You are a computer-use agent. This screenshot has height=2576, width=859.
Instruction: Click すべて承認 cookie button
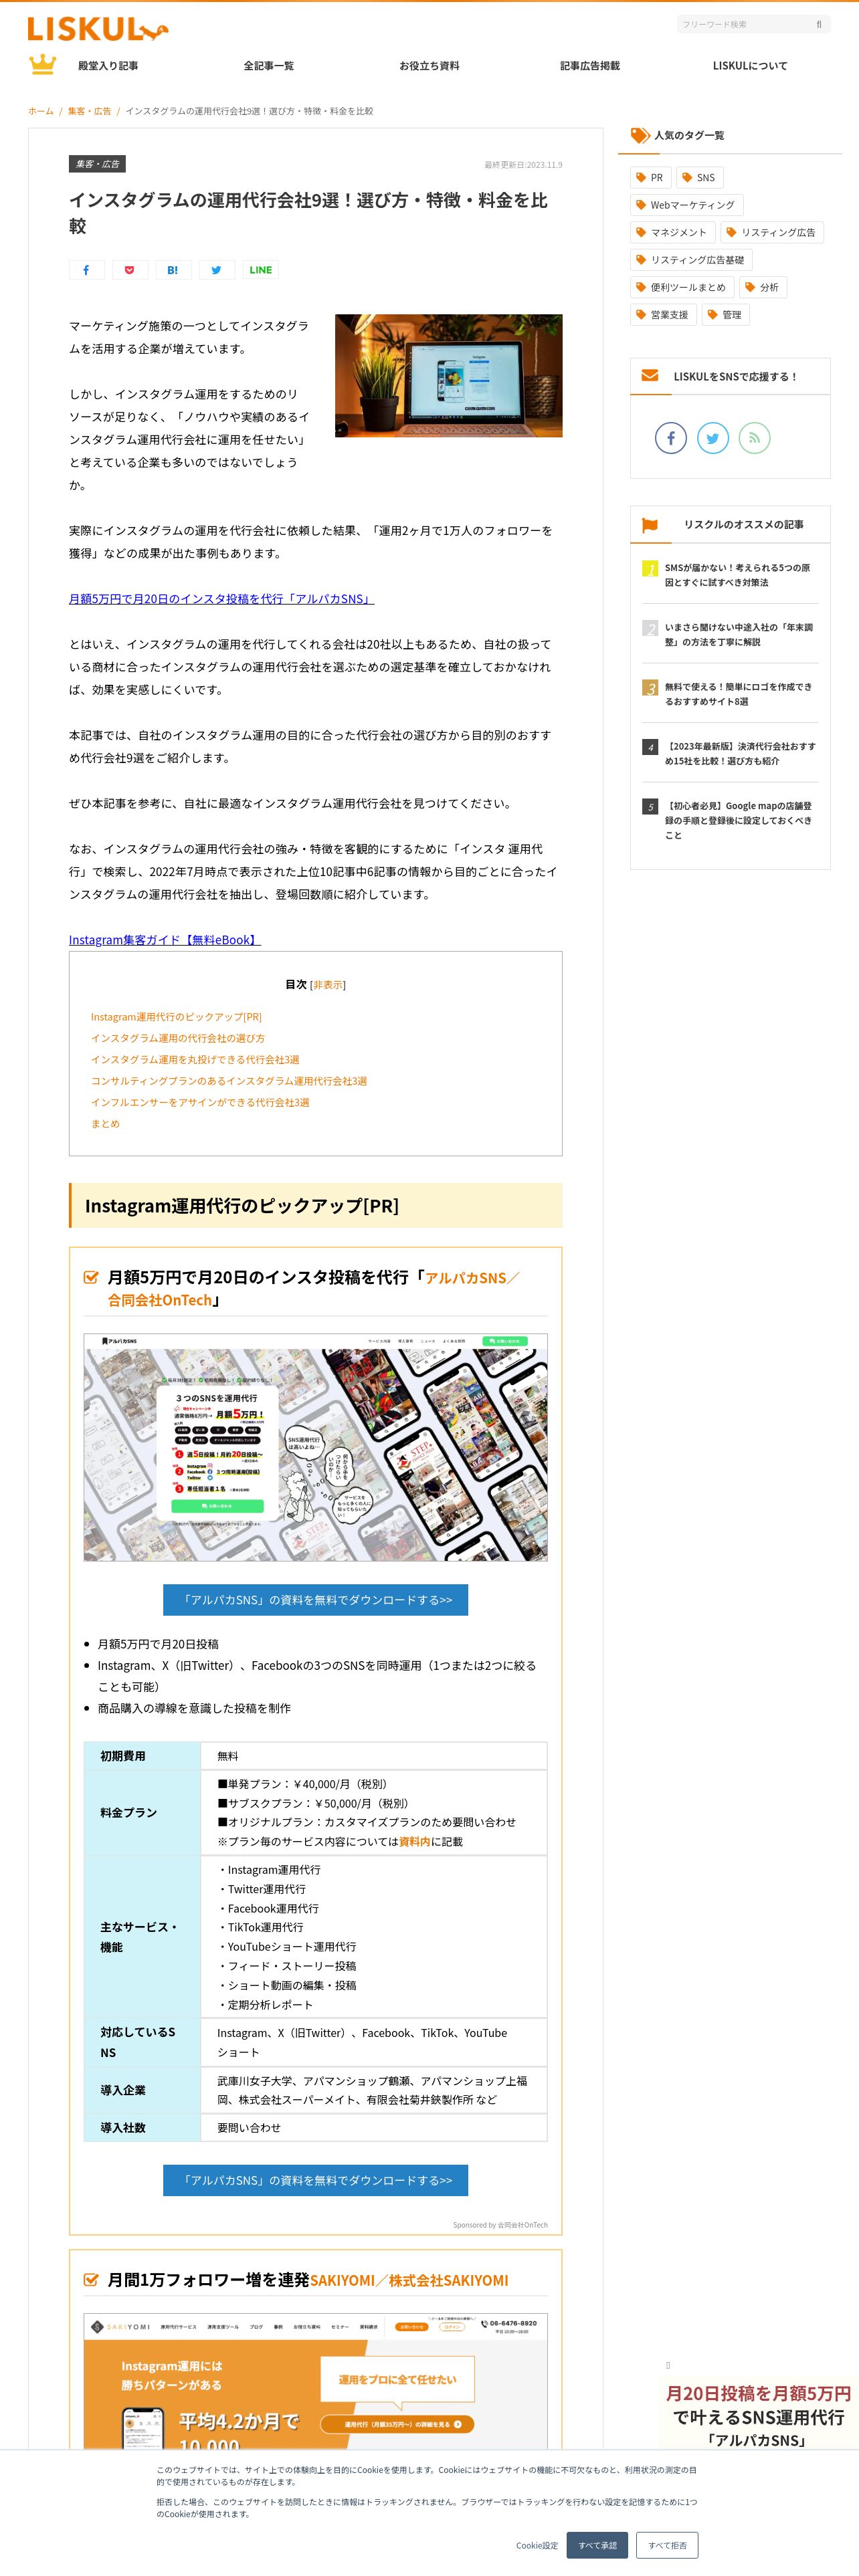597,2545
